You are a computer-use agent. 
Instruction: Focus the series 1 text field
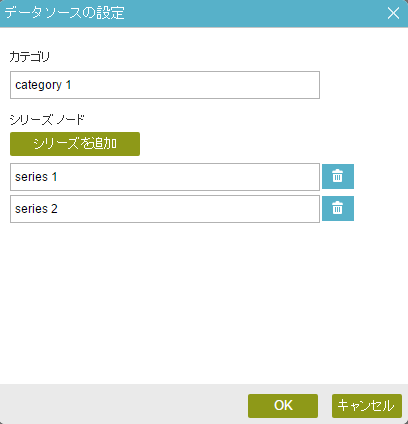165,177
